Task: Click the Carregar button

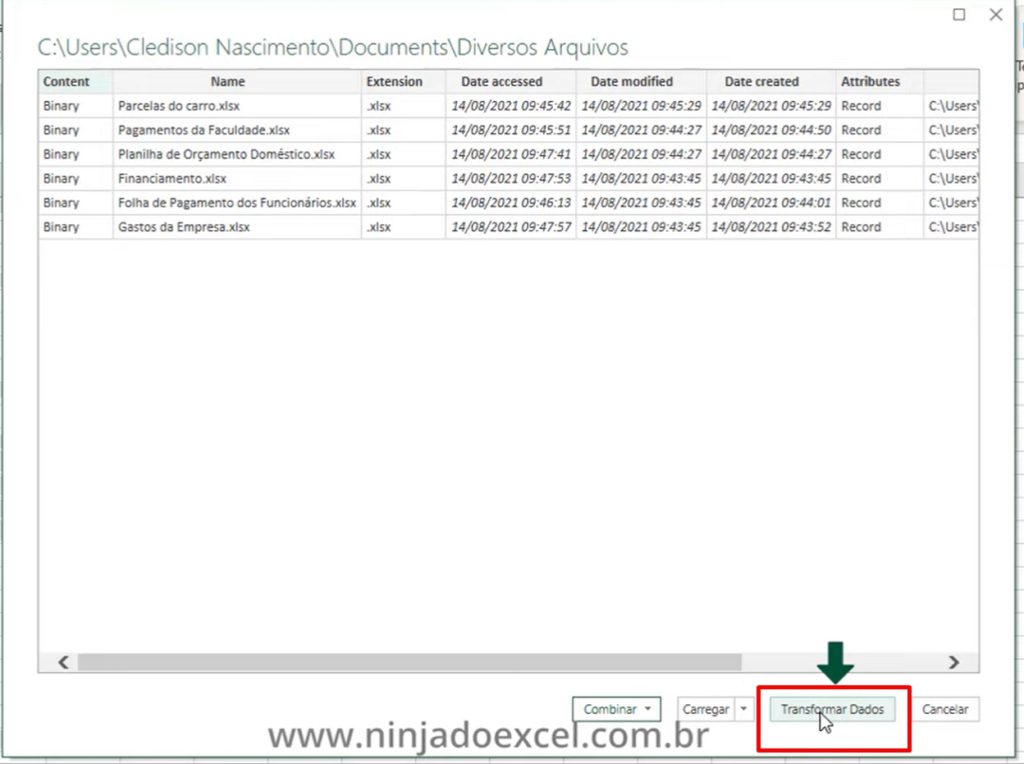Action: [705, 709]
